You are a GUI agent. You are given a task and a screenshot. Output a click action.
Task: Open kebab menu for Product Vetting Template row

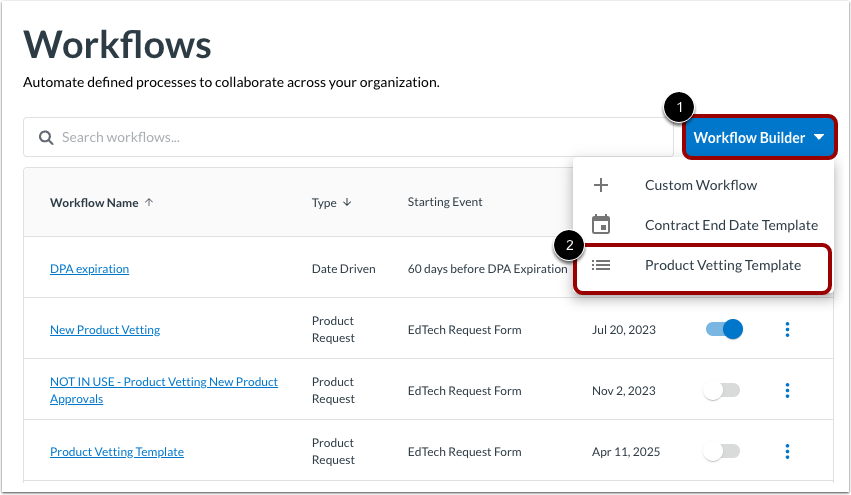(x=787, y=451)
